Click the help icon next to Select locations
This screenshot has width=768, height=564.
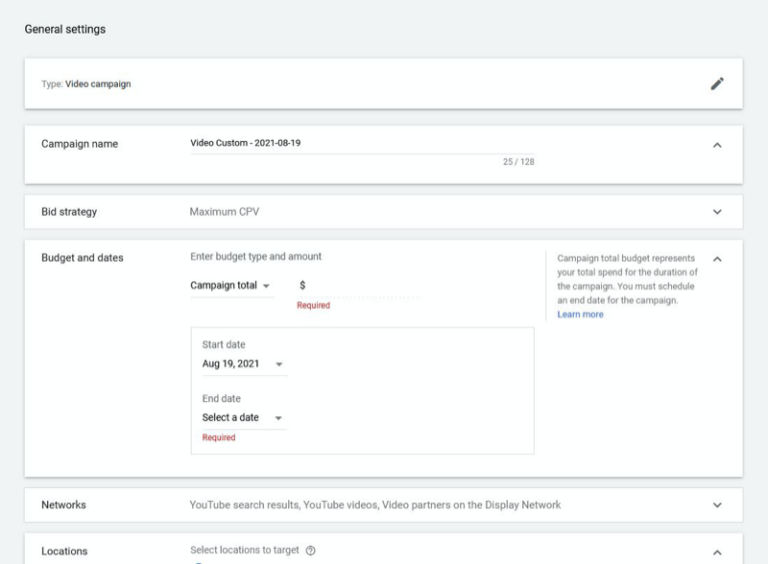coord(310,551)
